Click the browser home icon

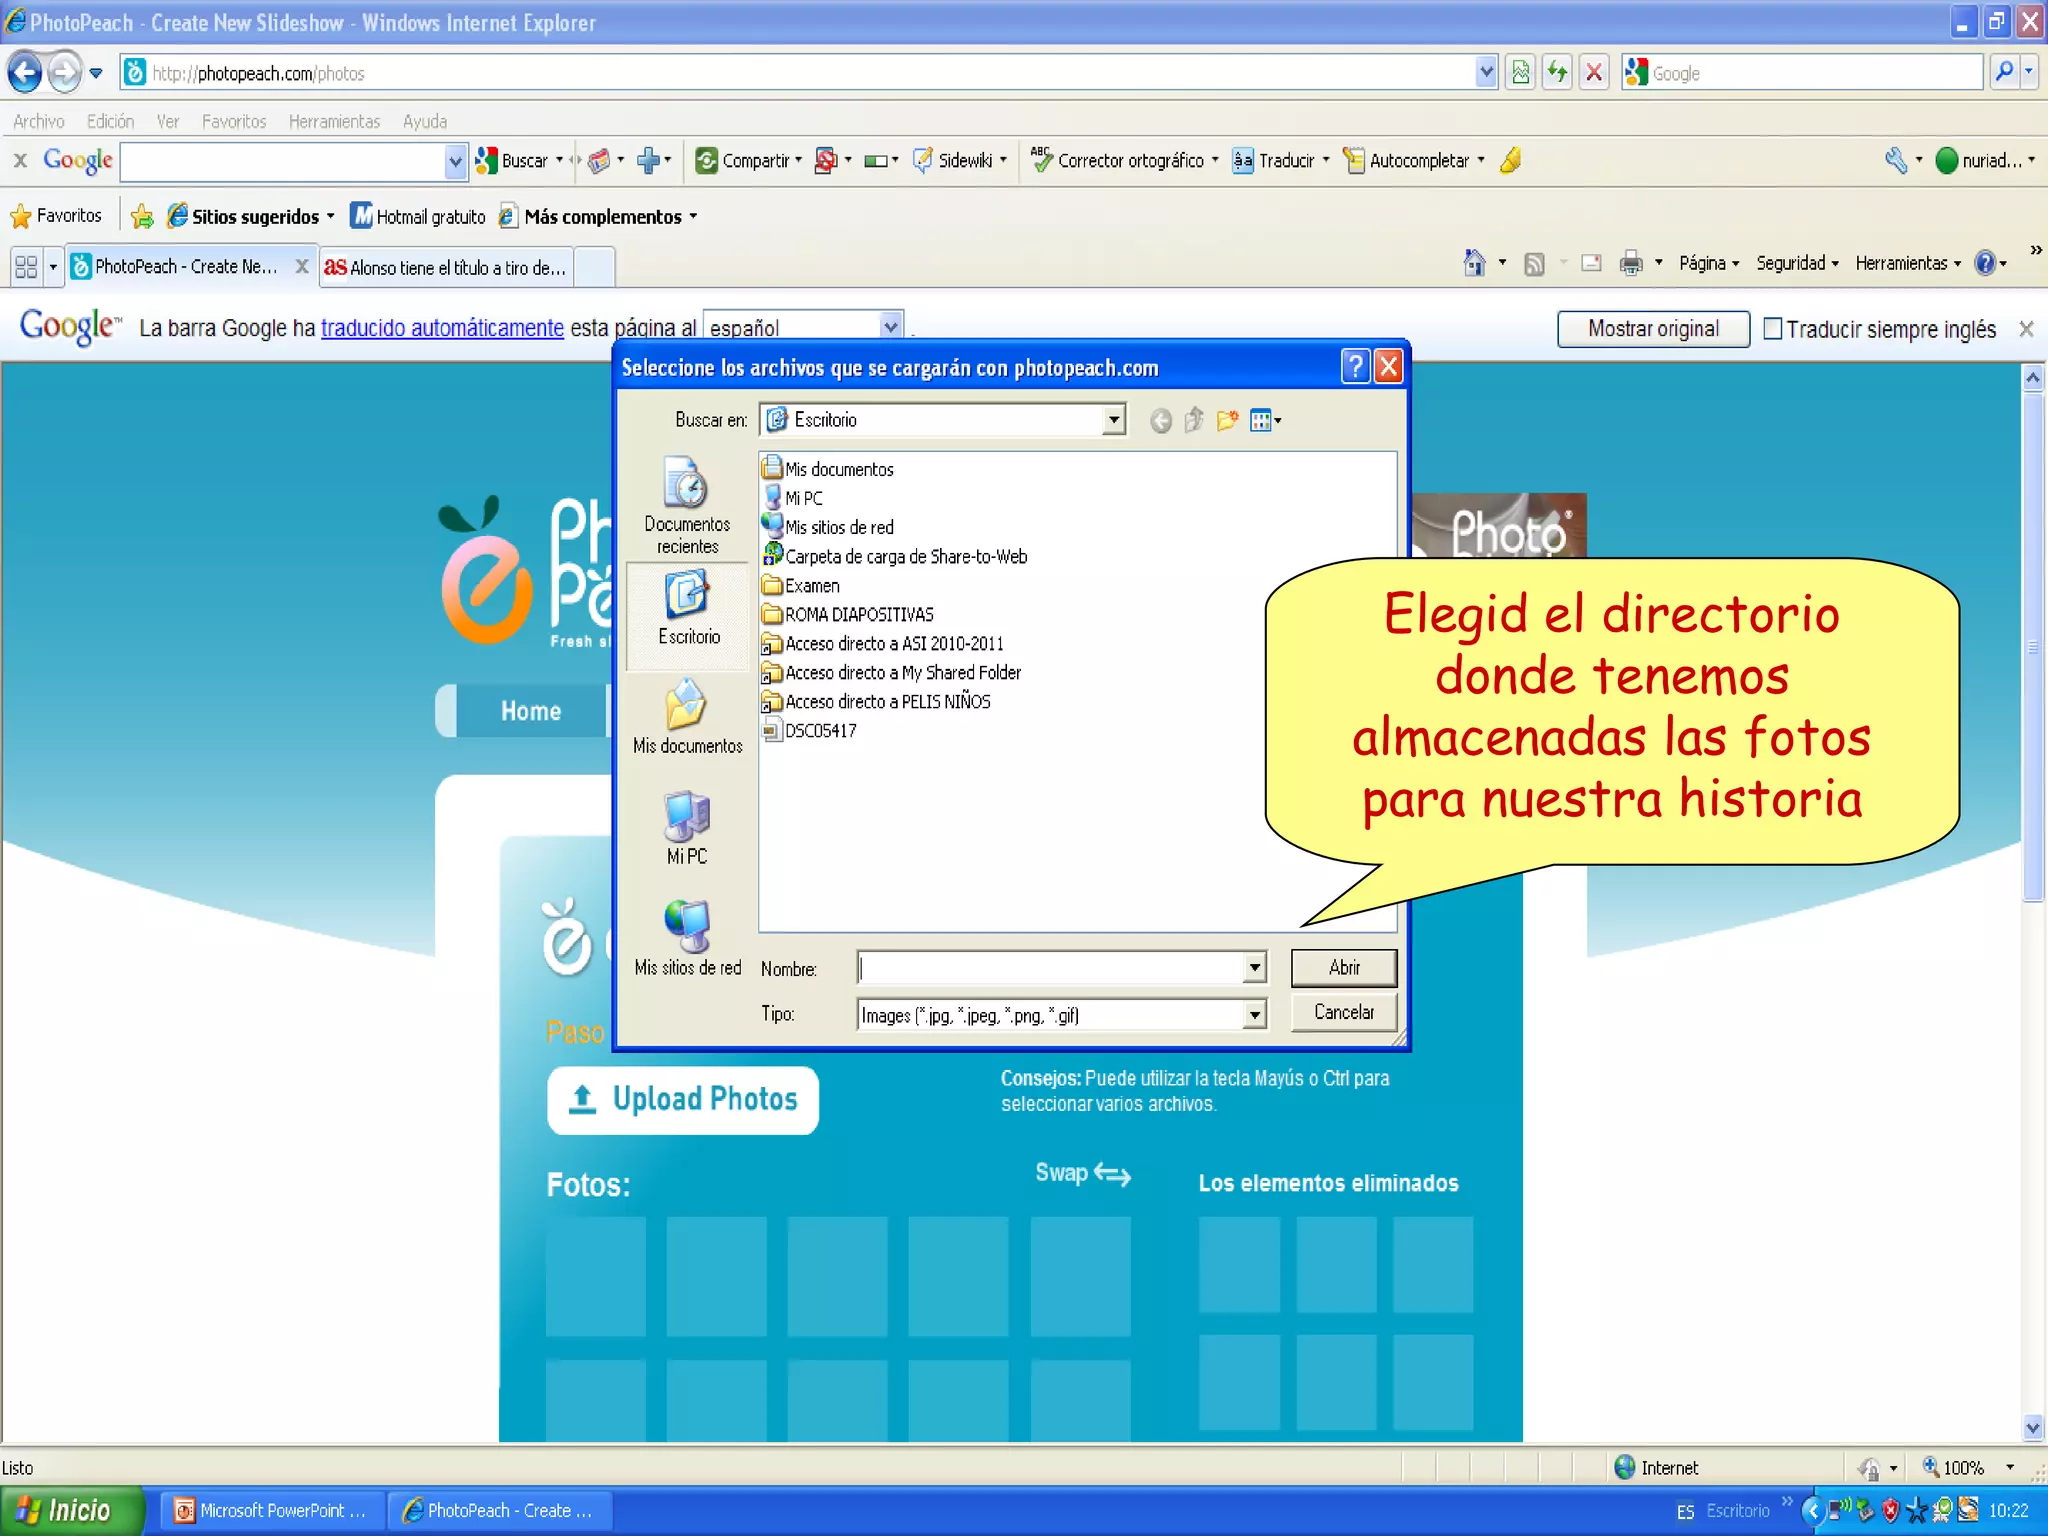pos(1474,263)
